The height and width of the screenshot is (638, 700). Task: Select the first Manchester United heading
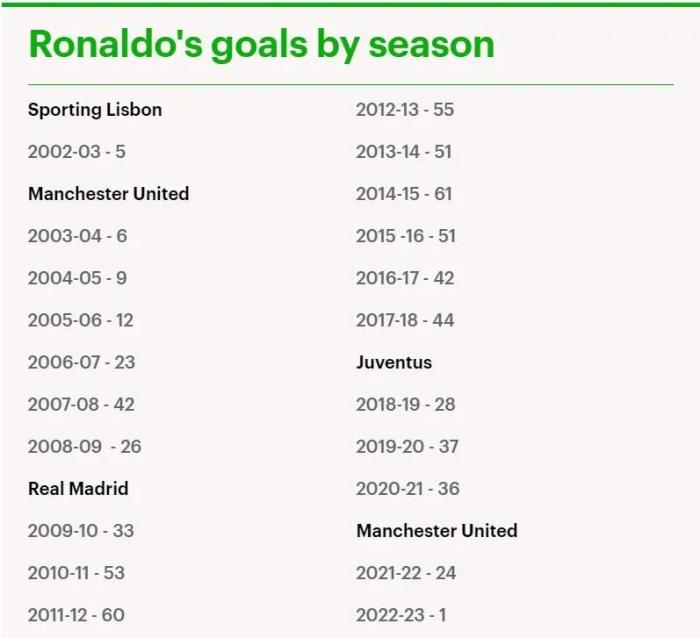[108, 194]
